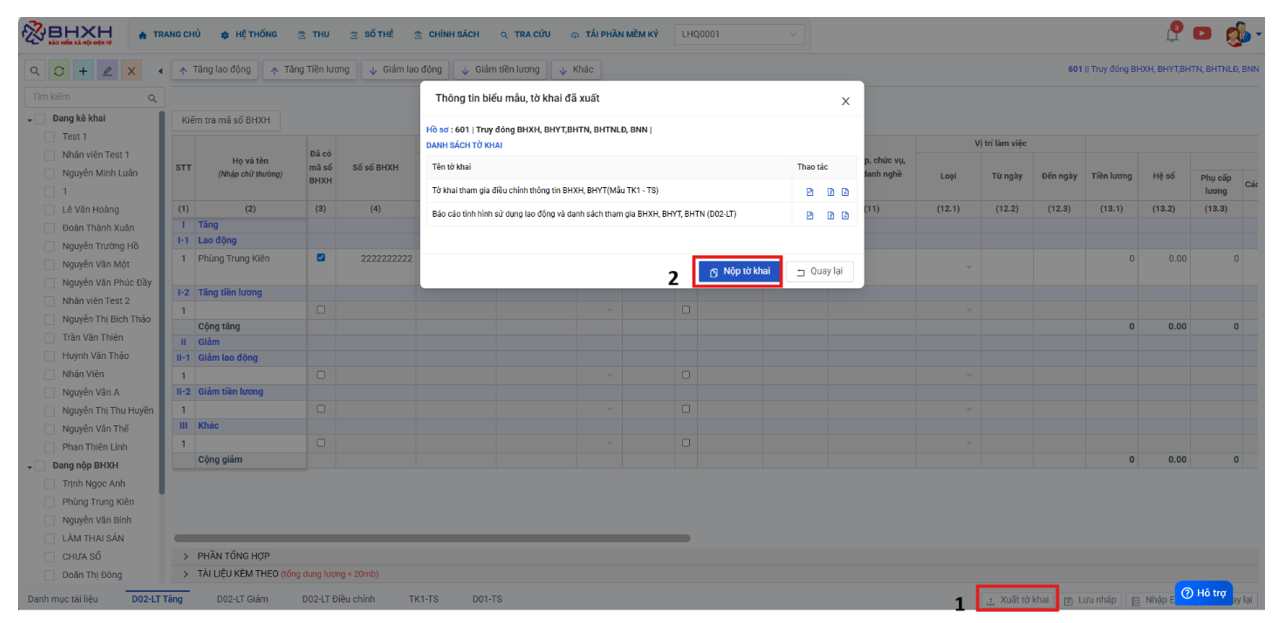Click the pencil edit icon in sidebar toolbar
The image size is (1288, 623).
(x=108, y=71)
